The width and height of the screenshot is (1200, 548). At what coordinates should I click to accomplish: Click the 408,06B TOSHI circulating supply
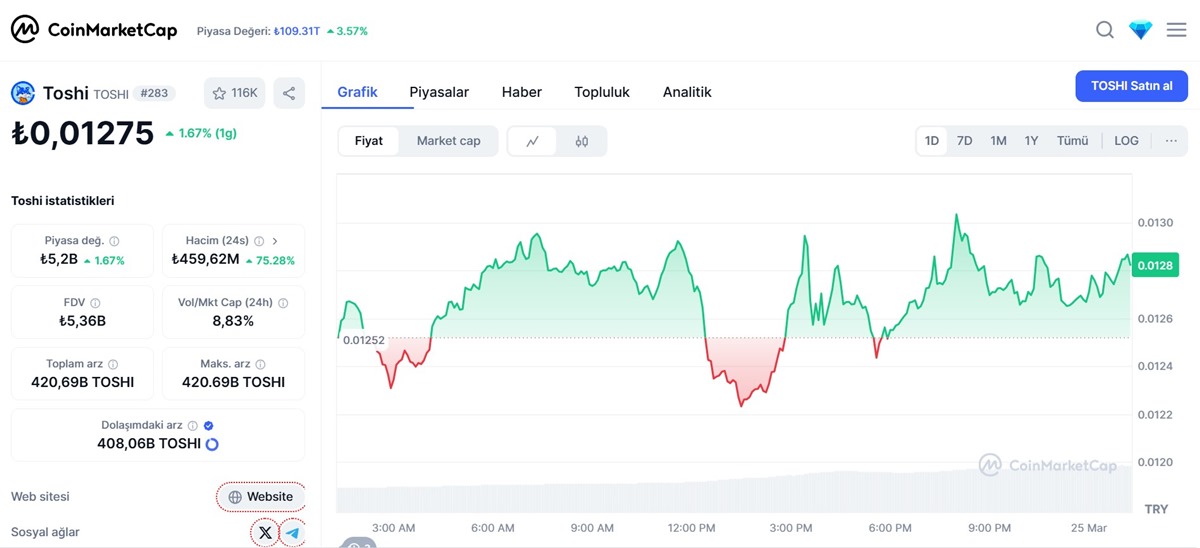pos(149,444)
